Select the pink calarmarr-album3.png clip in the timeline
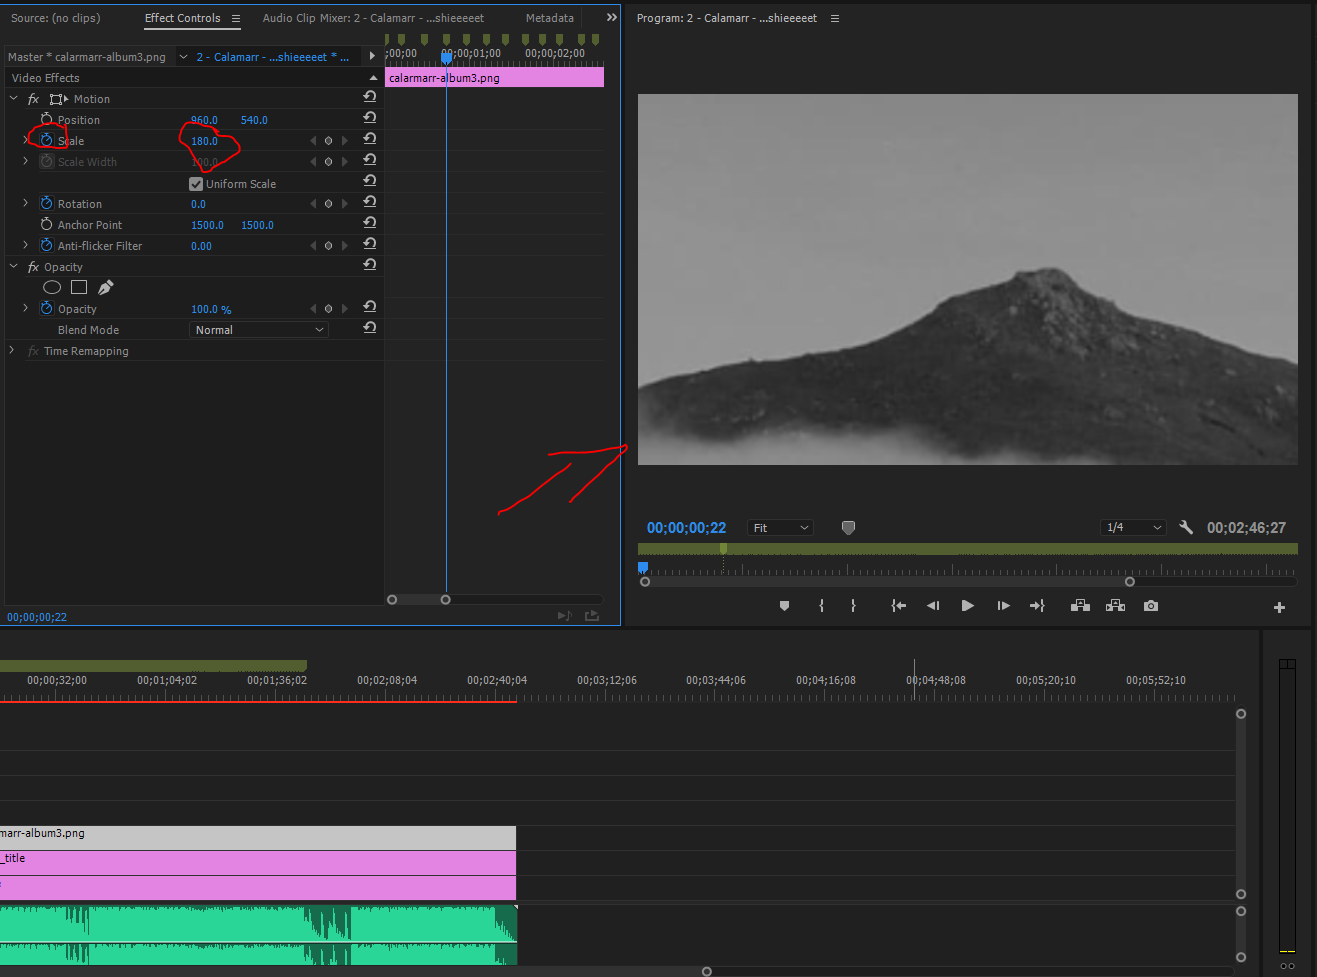 coord(494,77)
